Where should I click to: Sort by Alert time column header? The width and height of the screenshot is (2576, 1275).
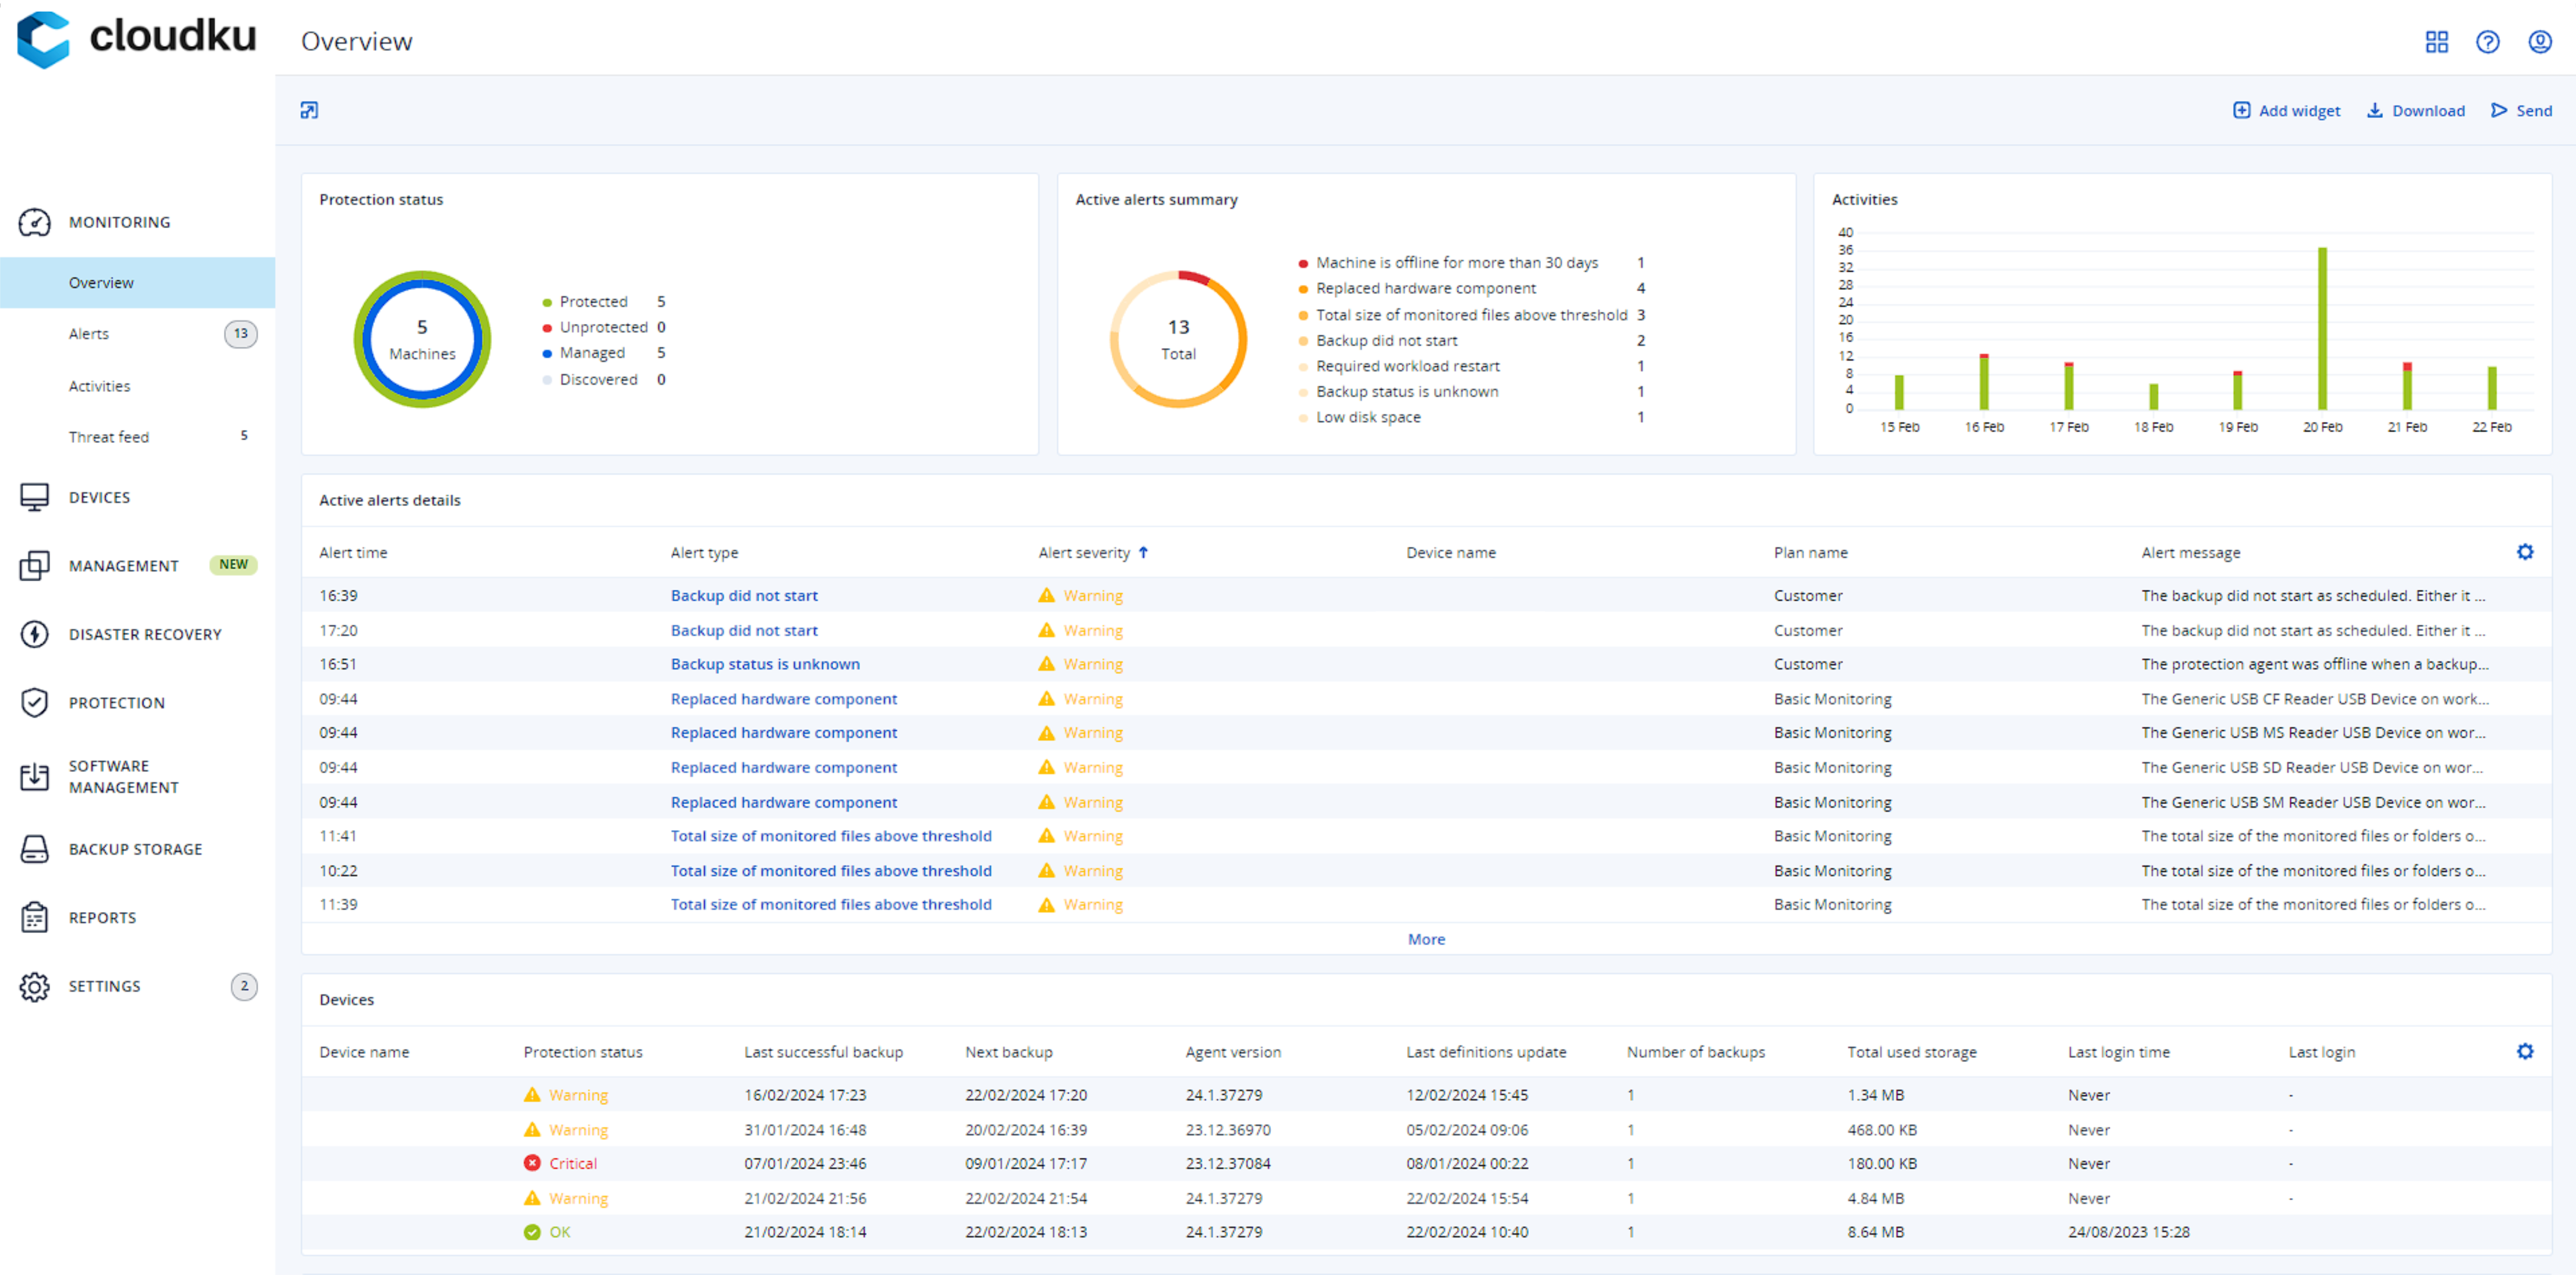[x=353, y=552]
